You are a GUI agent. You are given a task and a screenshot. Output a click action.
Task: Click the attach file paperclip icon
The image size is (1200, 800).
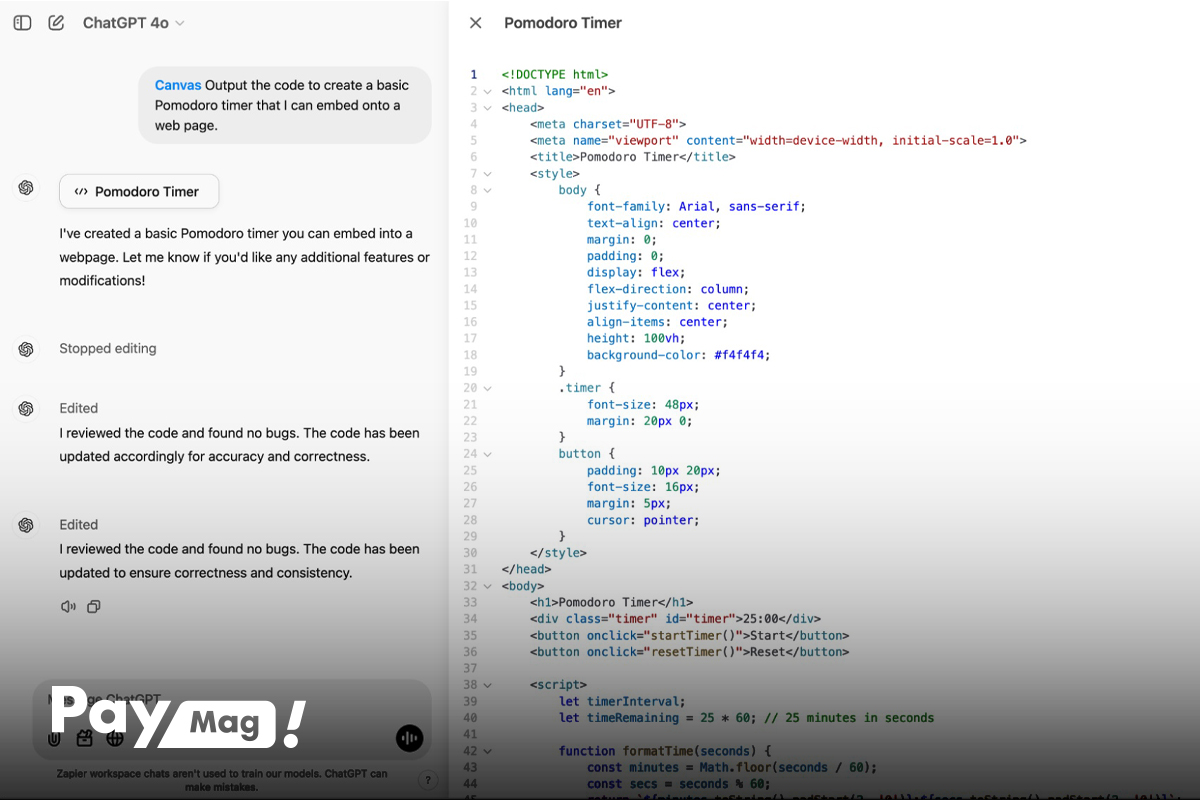point(55,739)
